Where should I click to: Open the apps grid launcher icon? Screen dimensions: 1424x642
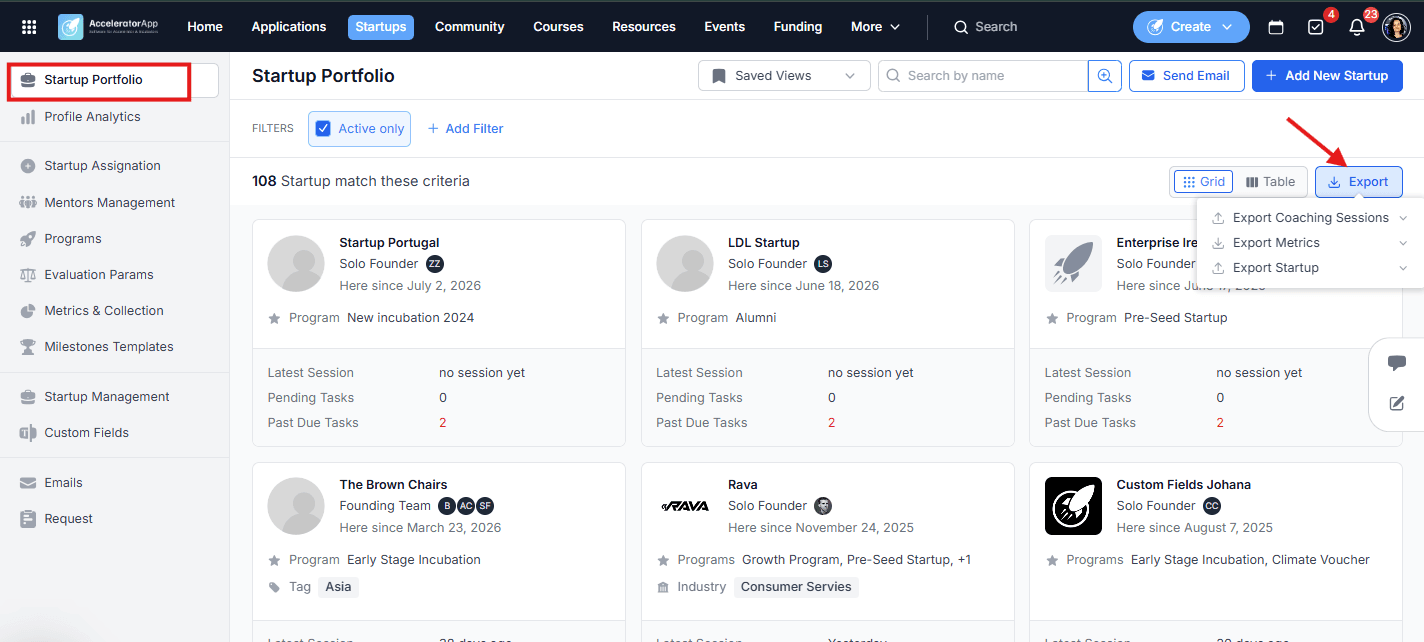(x=29, y=27)
